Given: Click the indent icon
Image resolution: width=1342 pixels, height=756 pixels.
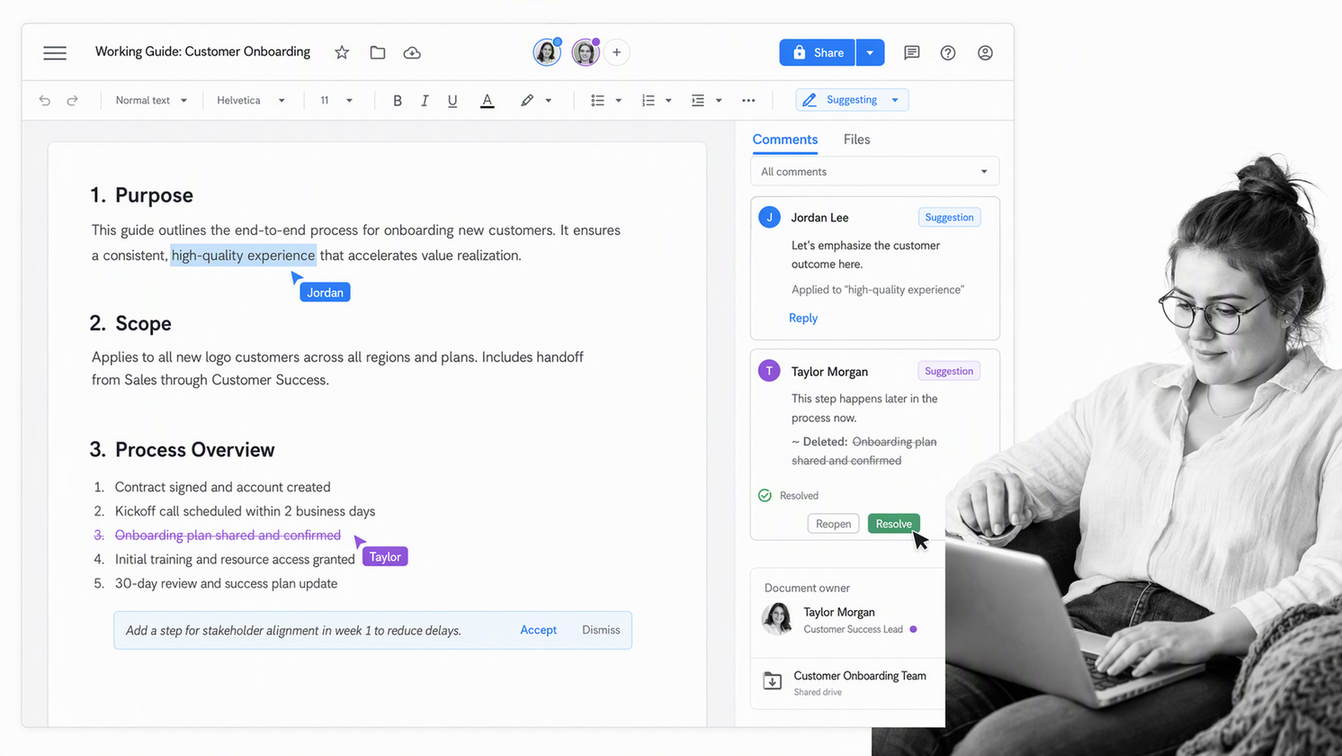Looking at the screenshot, I should [698, 100].
